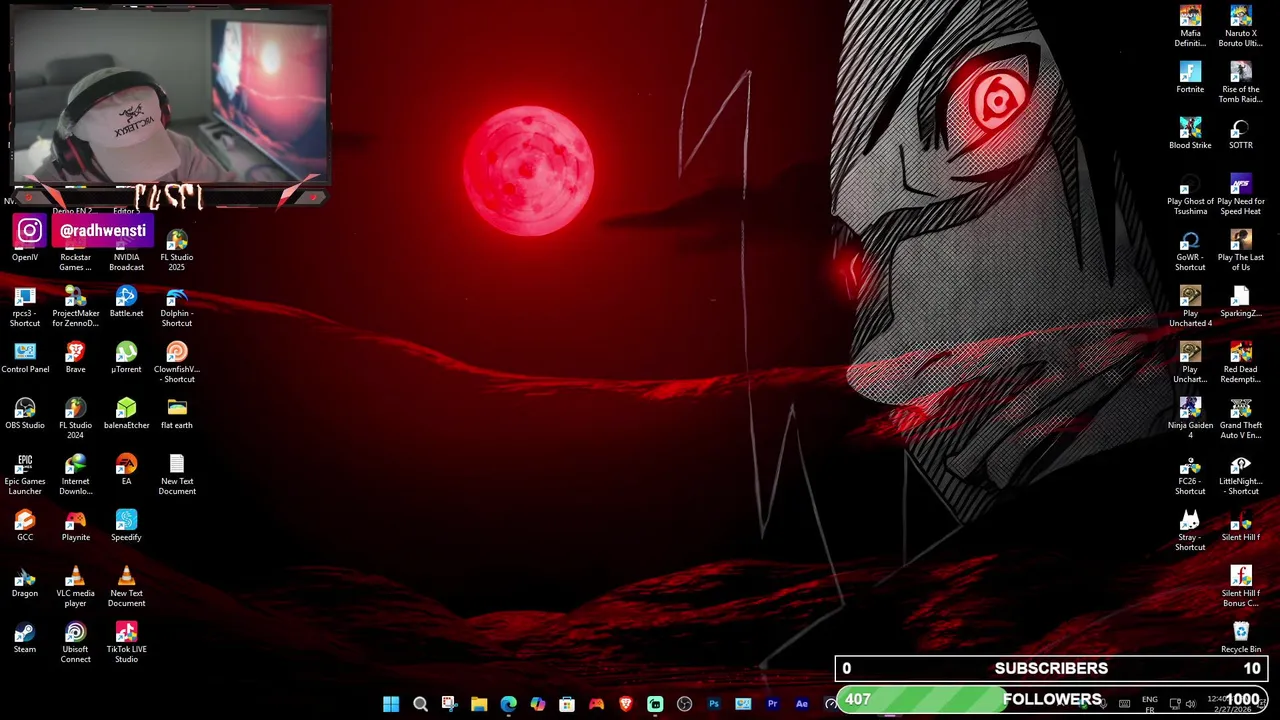Open the Ninja Gaiden 4 icon

(x=1190, y=418)
